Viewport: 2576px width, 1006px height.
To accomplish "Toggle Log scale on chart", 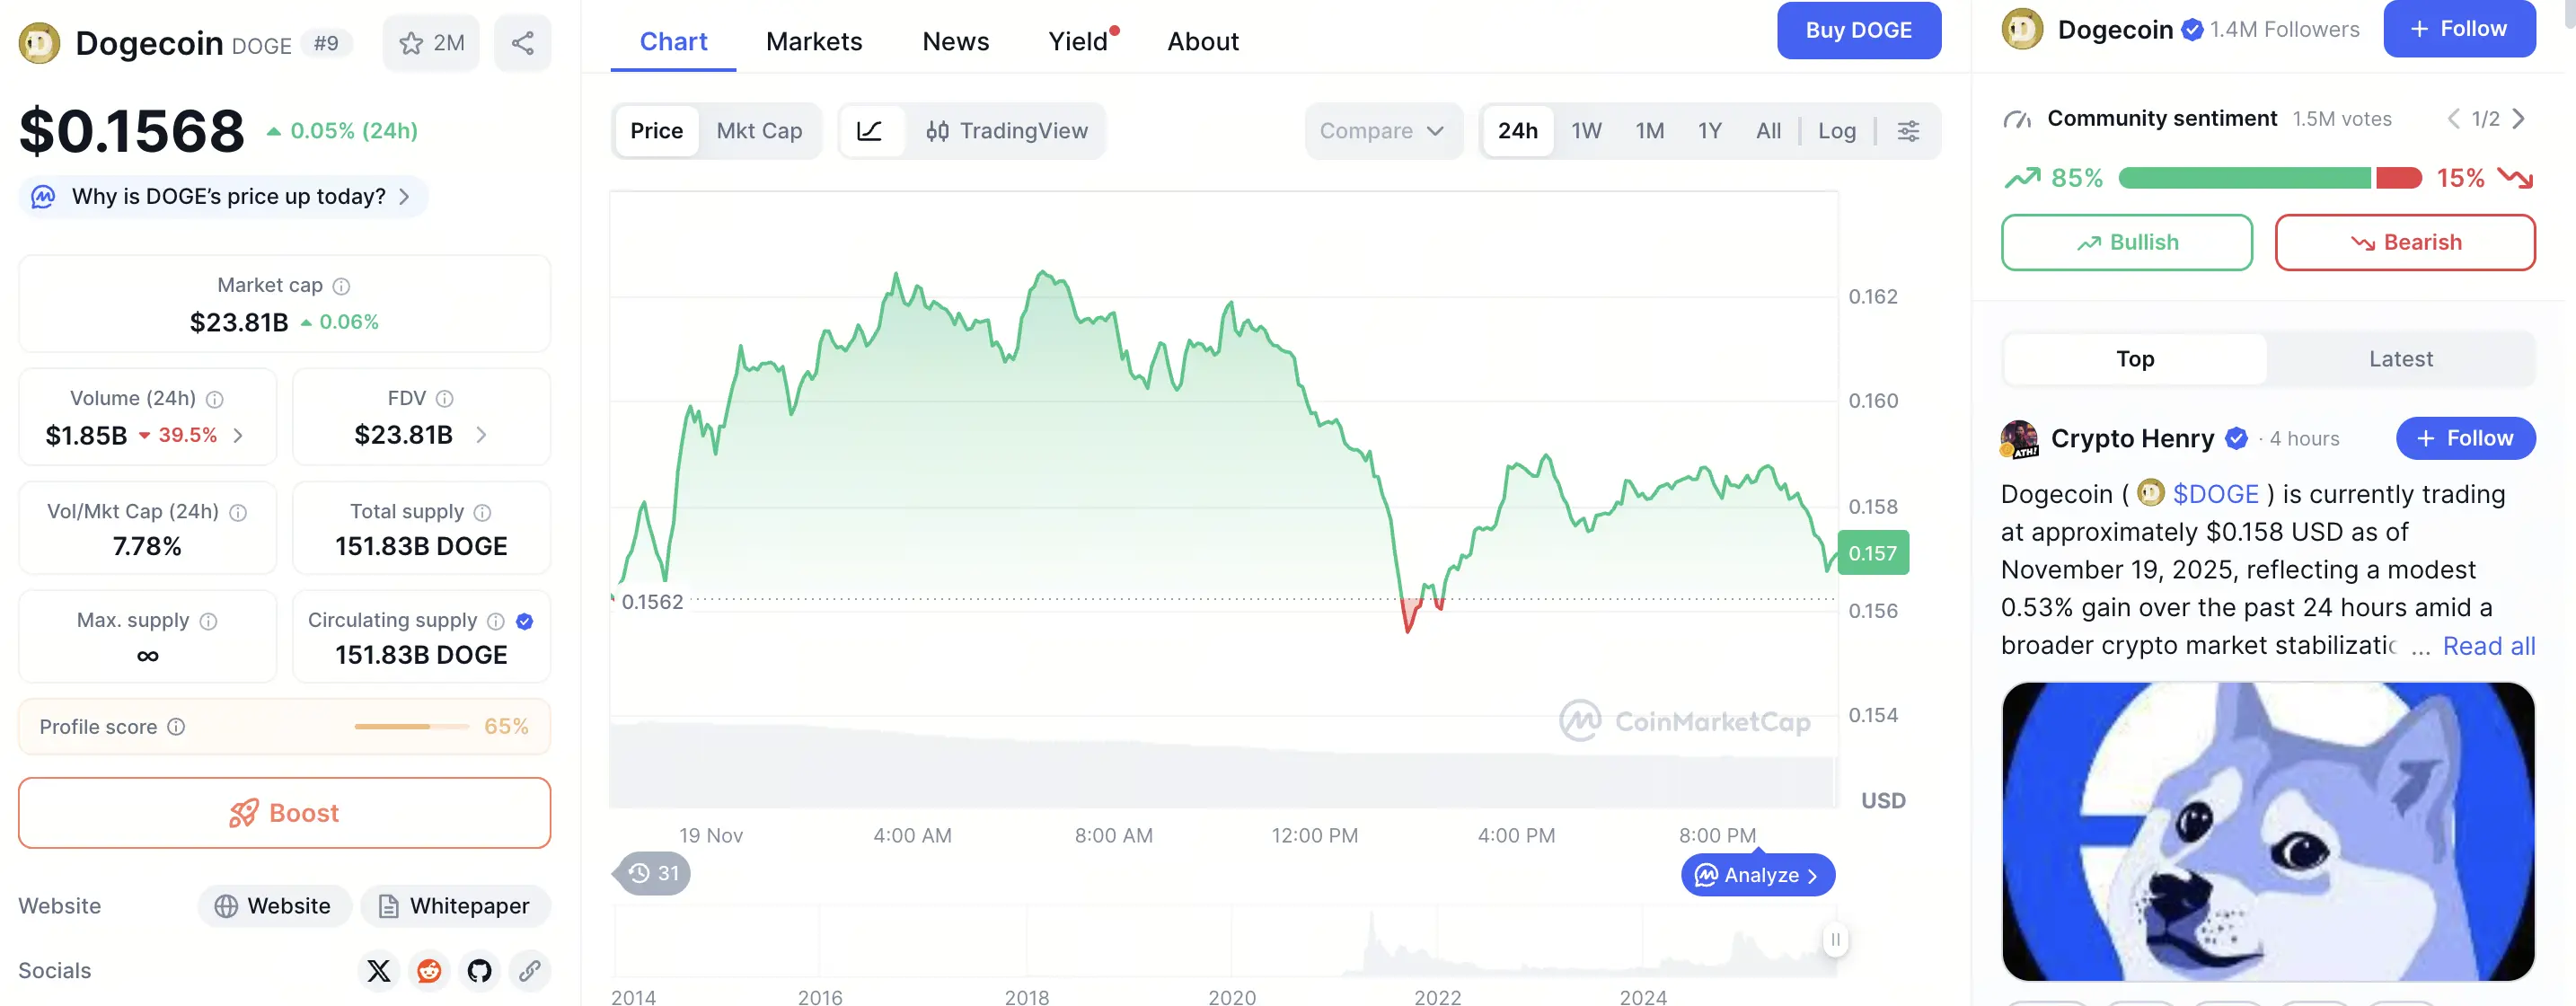I will click(x=1836, y=131).
